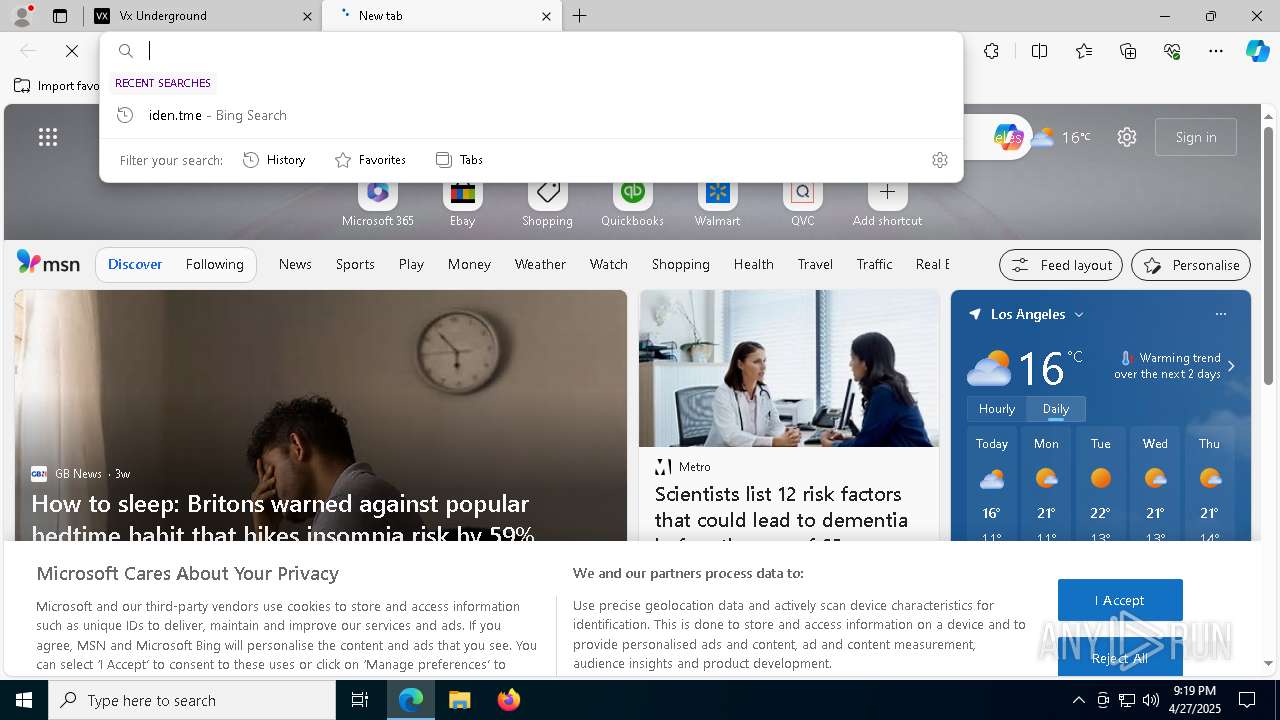Open the Windows Start menu
Image resolution: width=1280 pixels, height=720 pixels.
coord(24,700)
